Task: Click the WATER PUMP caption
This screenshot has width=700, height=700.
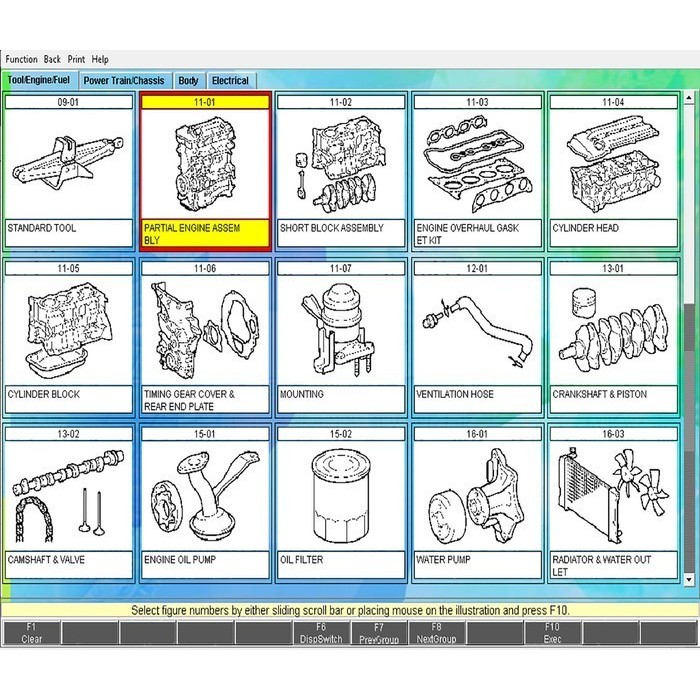Action: [477, 565]
